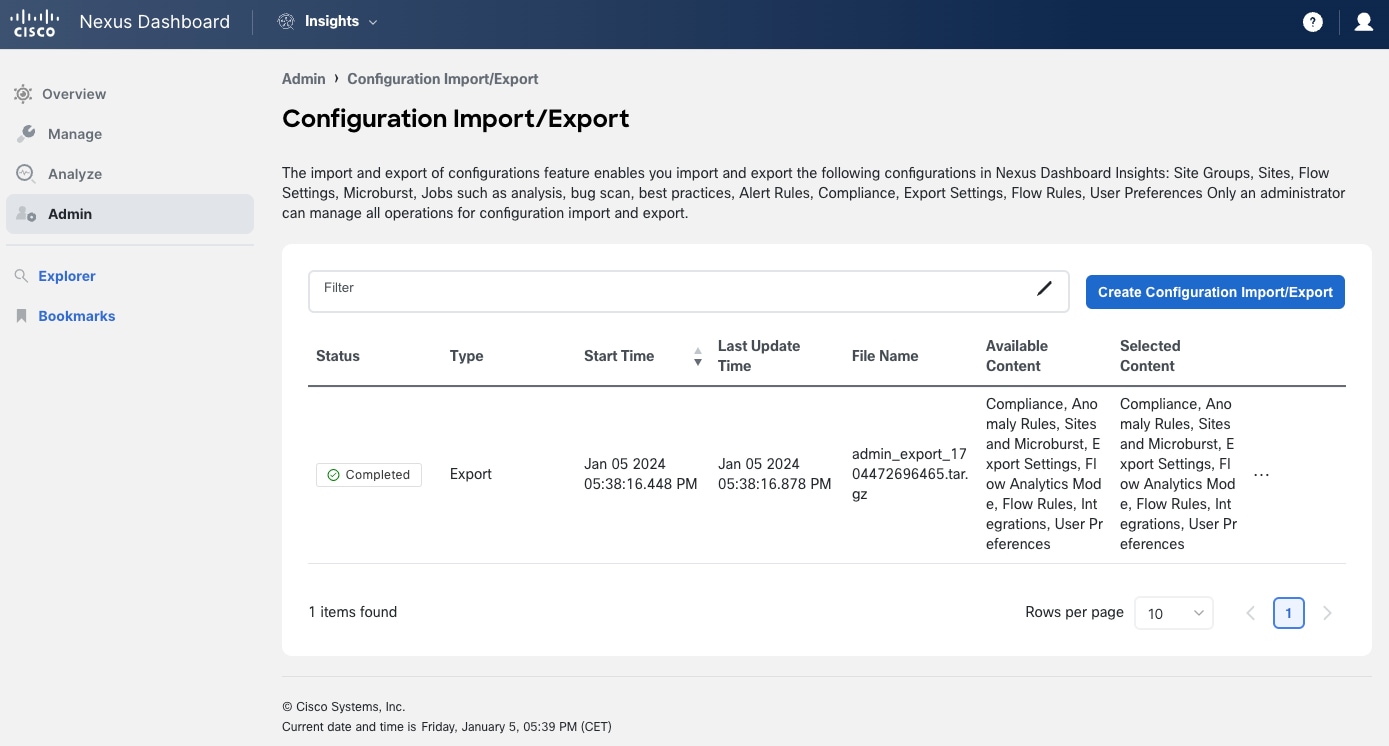
Task: Click start time 05:38:16.448 PM cell
Action: [641, 474]
